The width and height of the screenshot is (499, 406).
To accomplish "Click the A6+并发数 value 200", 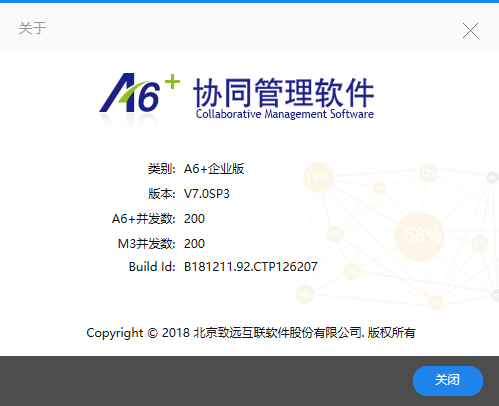I will [194, 219].
